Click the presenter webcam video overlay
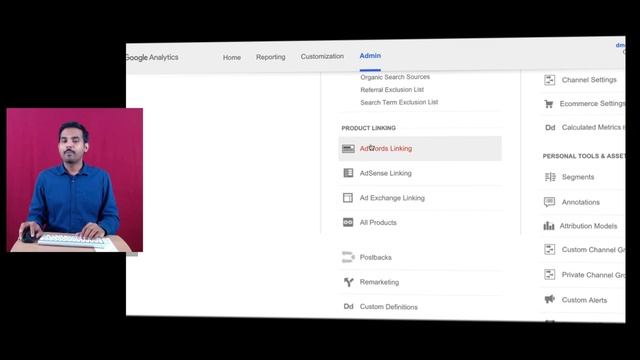Image resolution: width=640 pixels, height=360 pixels. (x=75, y=180)
